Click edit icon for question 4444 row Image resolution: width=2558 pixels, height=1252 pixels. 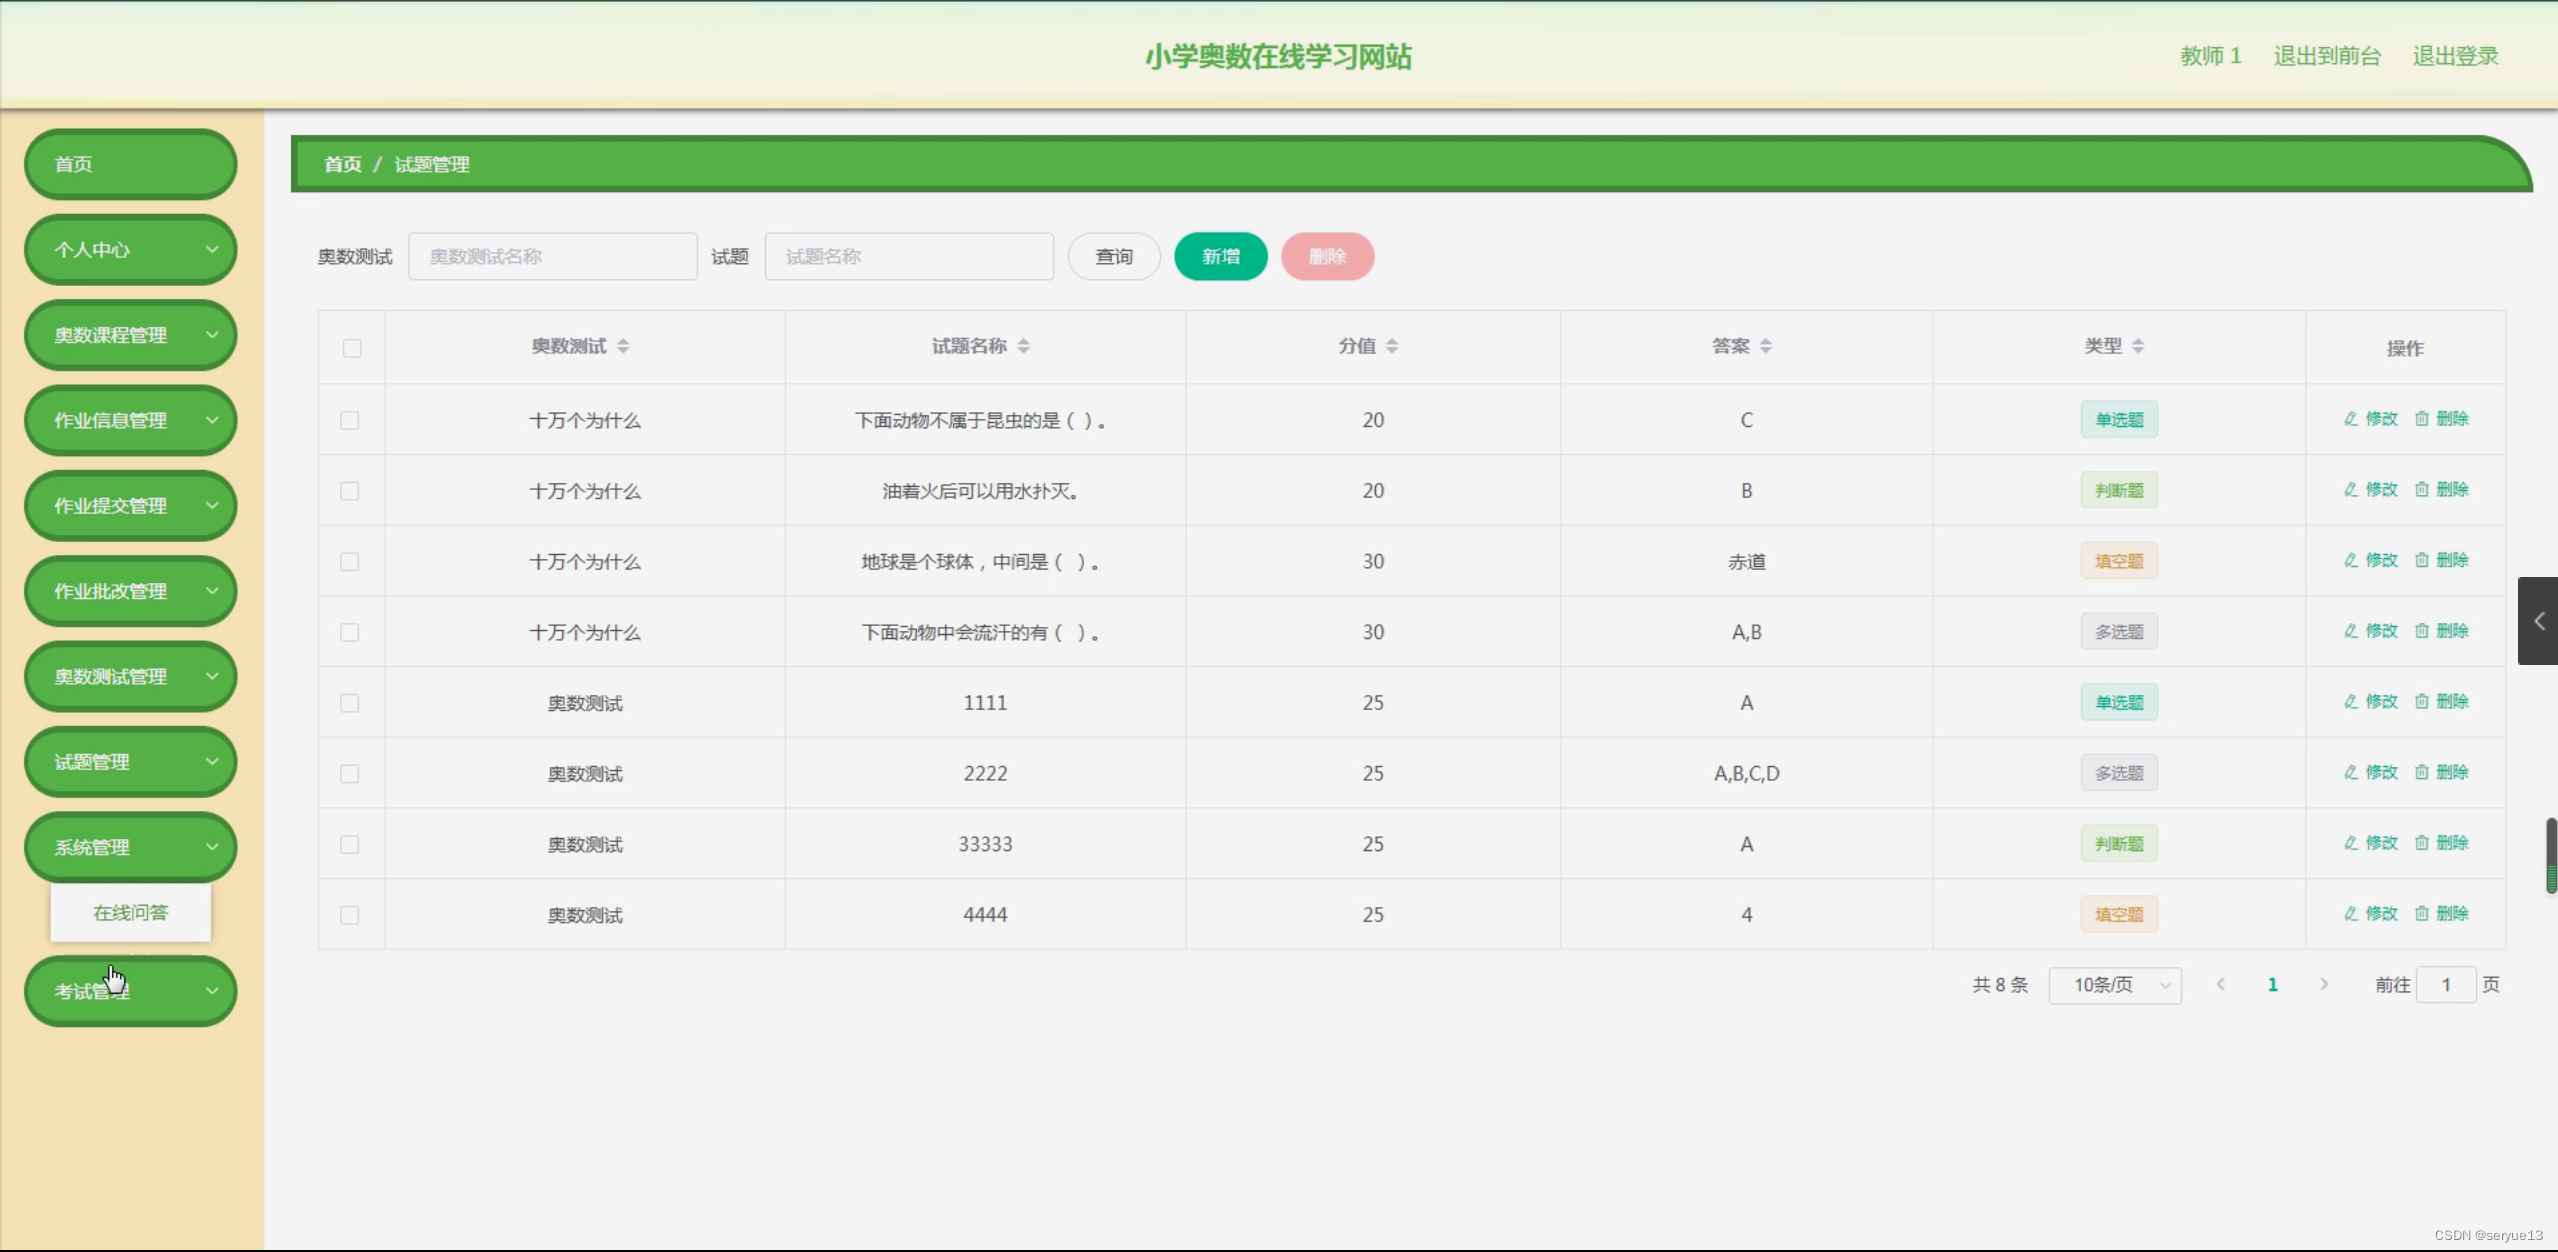coord(2351,913)
